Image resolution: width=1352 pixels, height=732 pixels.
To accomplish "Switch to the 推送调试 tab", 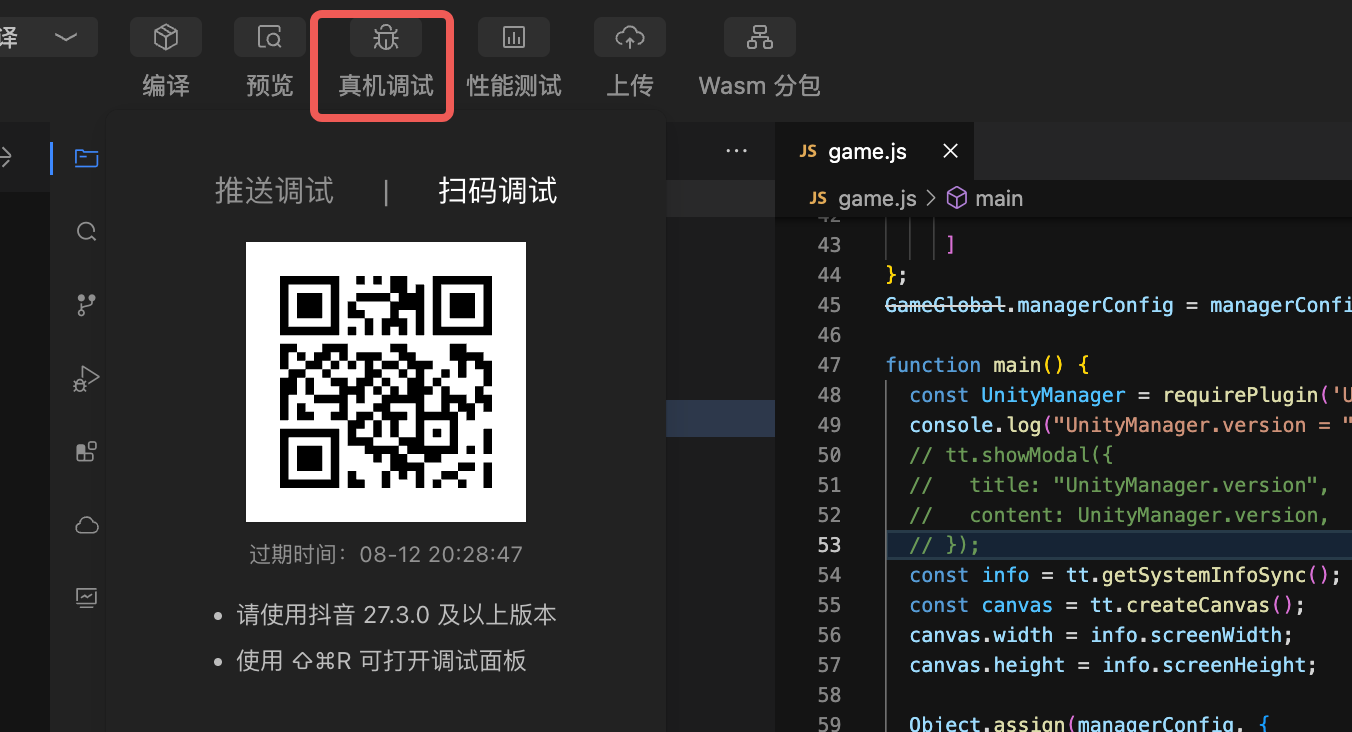I will [275, 191].
